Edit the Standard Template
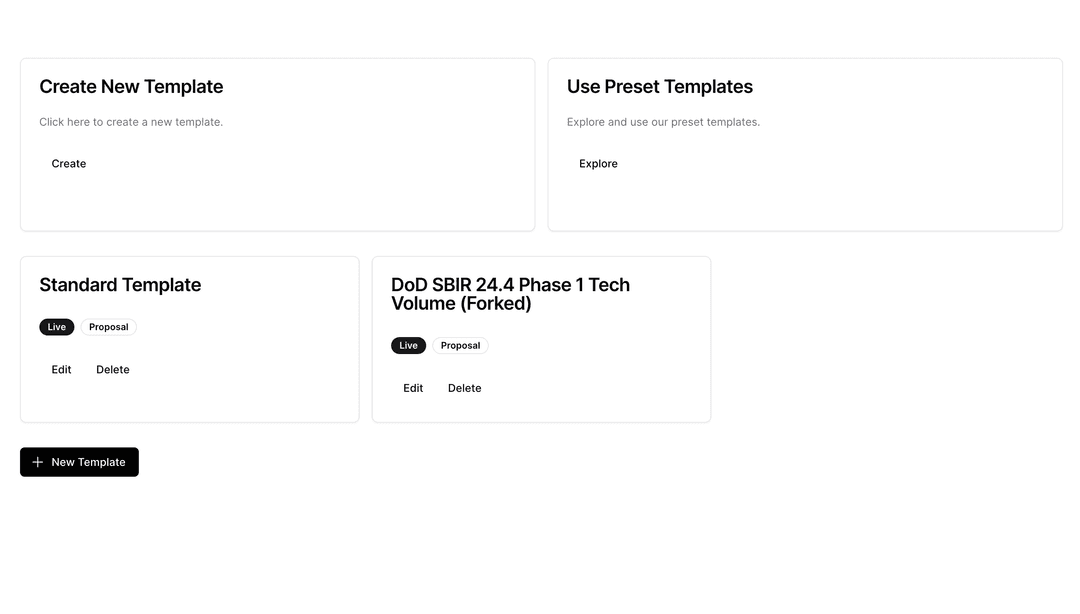Screen dimensions: 1080x614 coord(62,370)
